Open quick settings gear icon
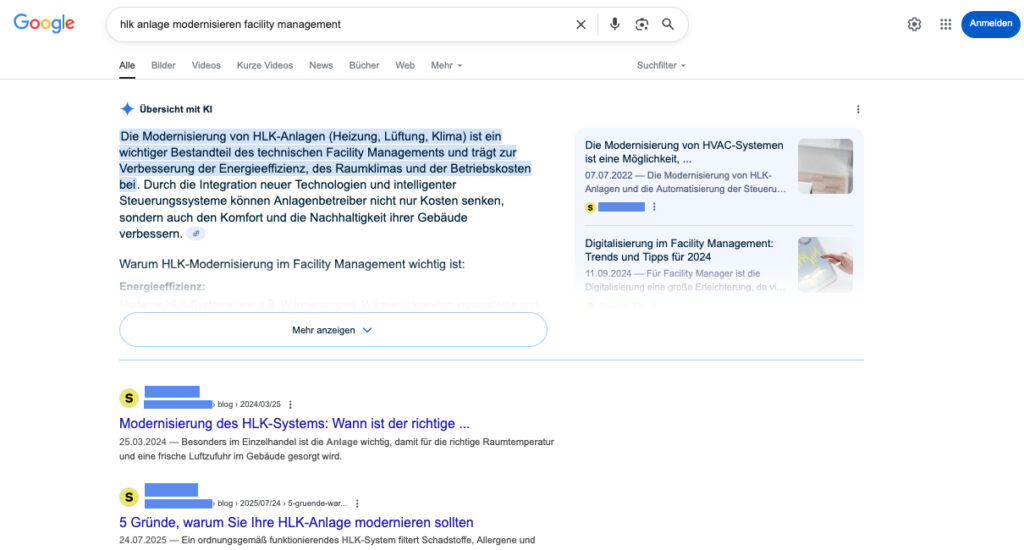Viewport: 1024px width, 550px height. pyautogui.click(x=914, y=24)
